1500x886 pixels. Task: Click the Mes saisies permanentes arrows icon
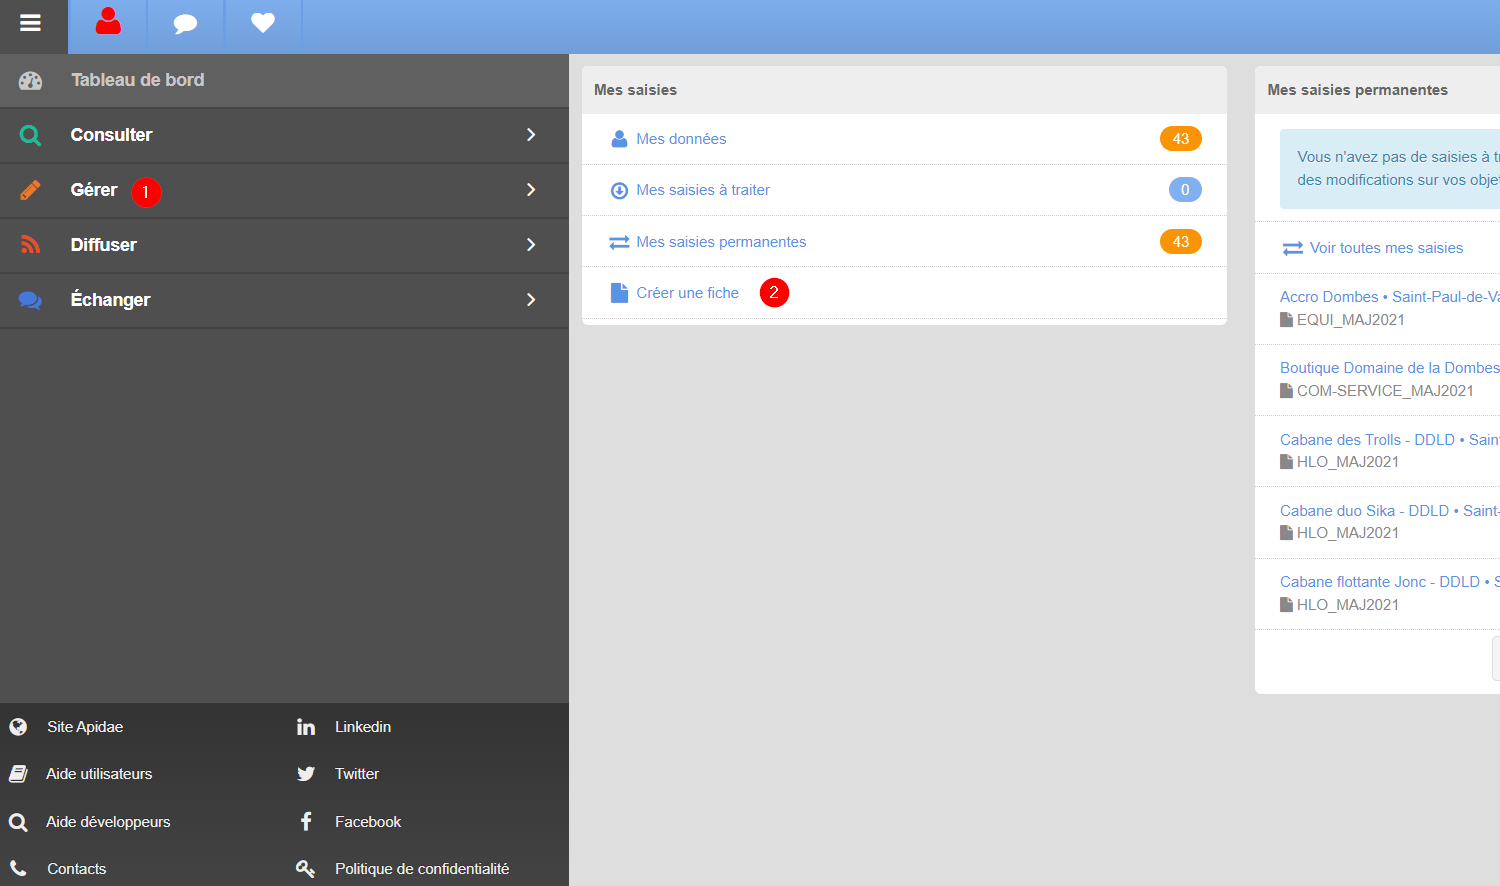619,242
